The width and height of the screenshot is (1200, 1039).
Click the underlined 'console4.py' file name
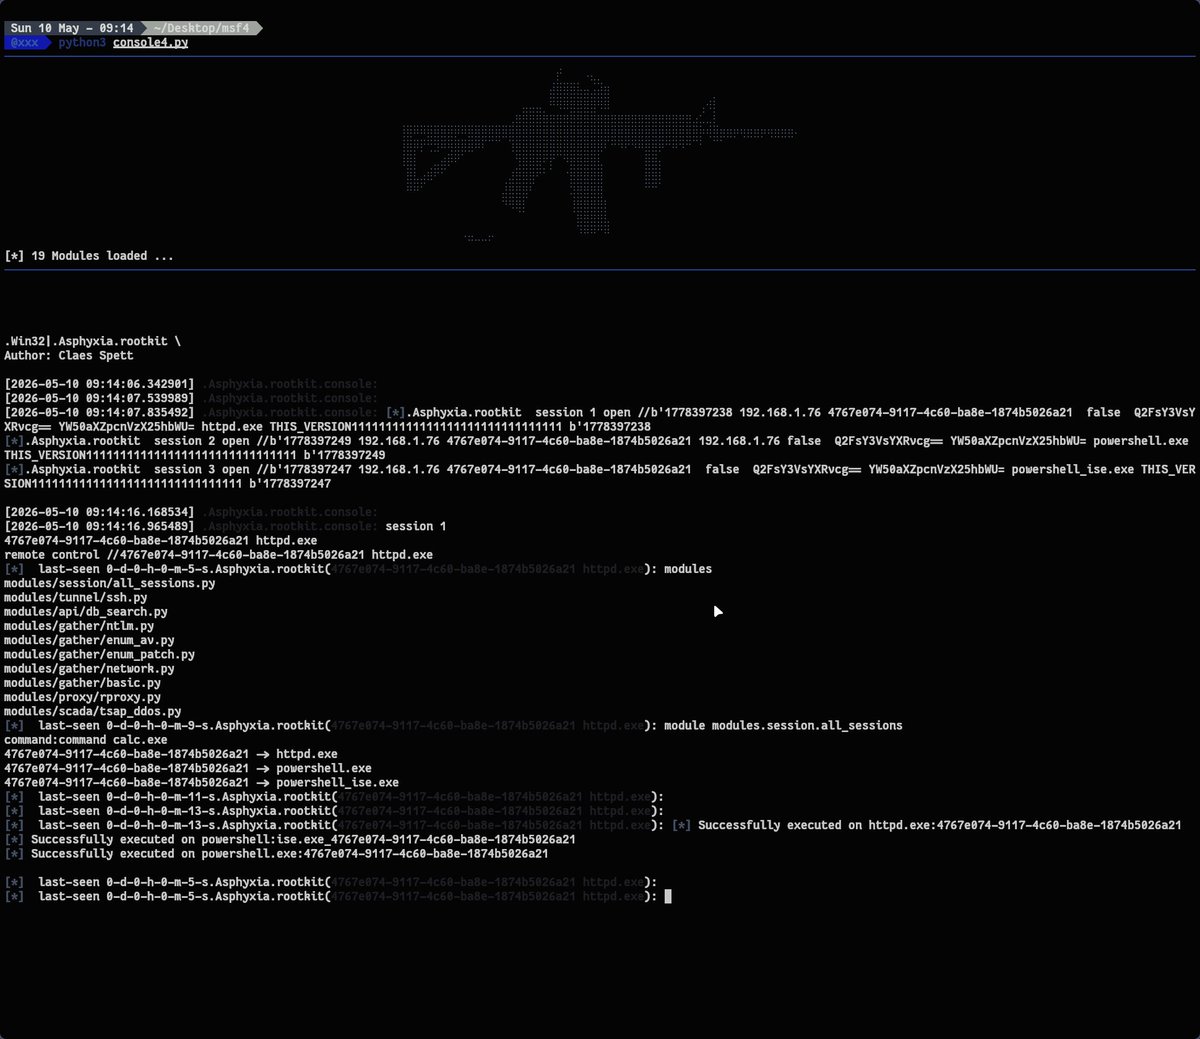(x=150, y=43)
